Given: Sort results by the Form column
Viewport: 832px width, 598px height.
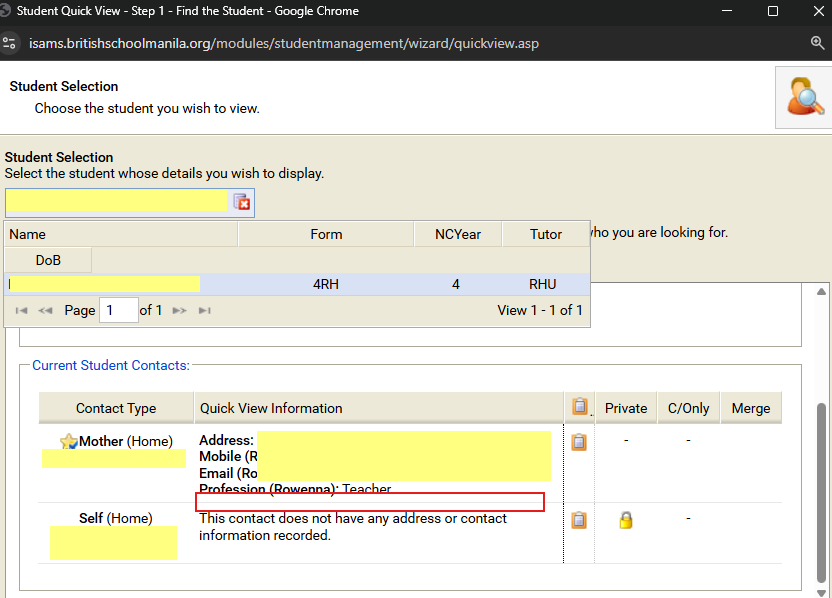Looking at the screenshot, I should click(326, 234).
